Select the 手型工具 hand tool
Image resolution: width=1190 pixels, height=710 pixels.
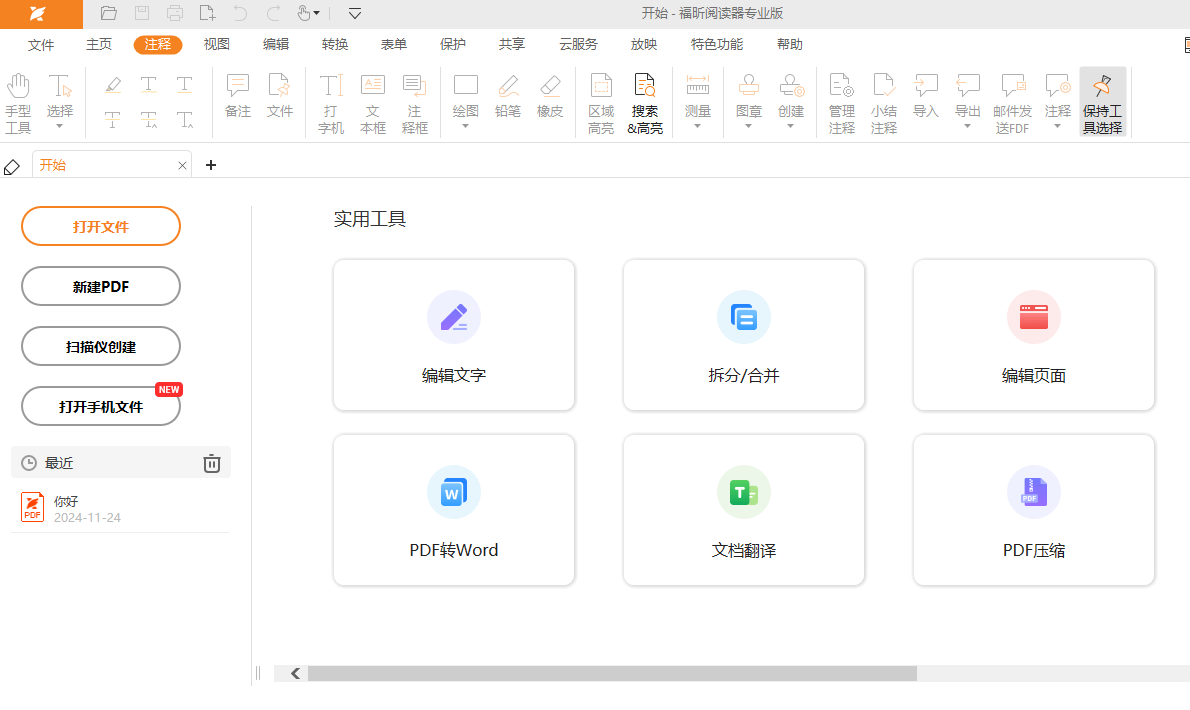pyautogui.click(x=18, y=102)
